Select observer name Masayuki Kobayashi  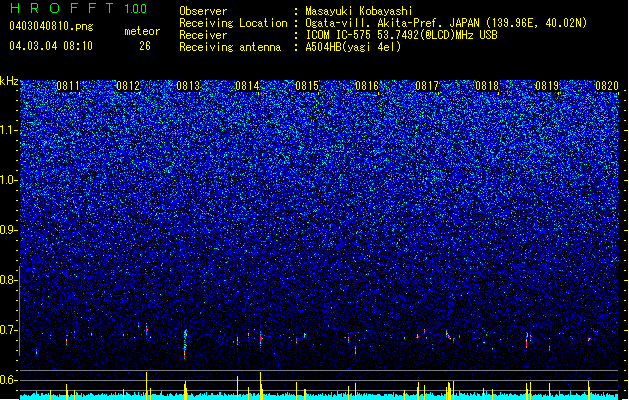tap(359, 11)
